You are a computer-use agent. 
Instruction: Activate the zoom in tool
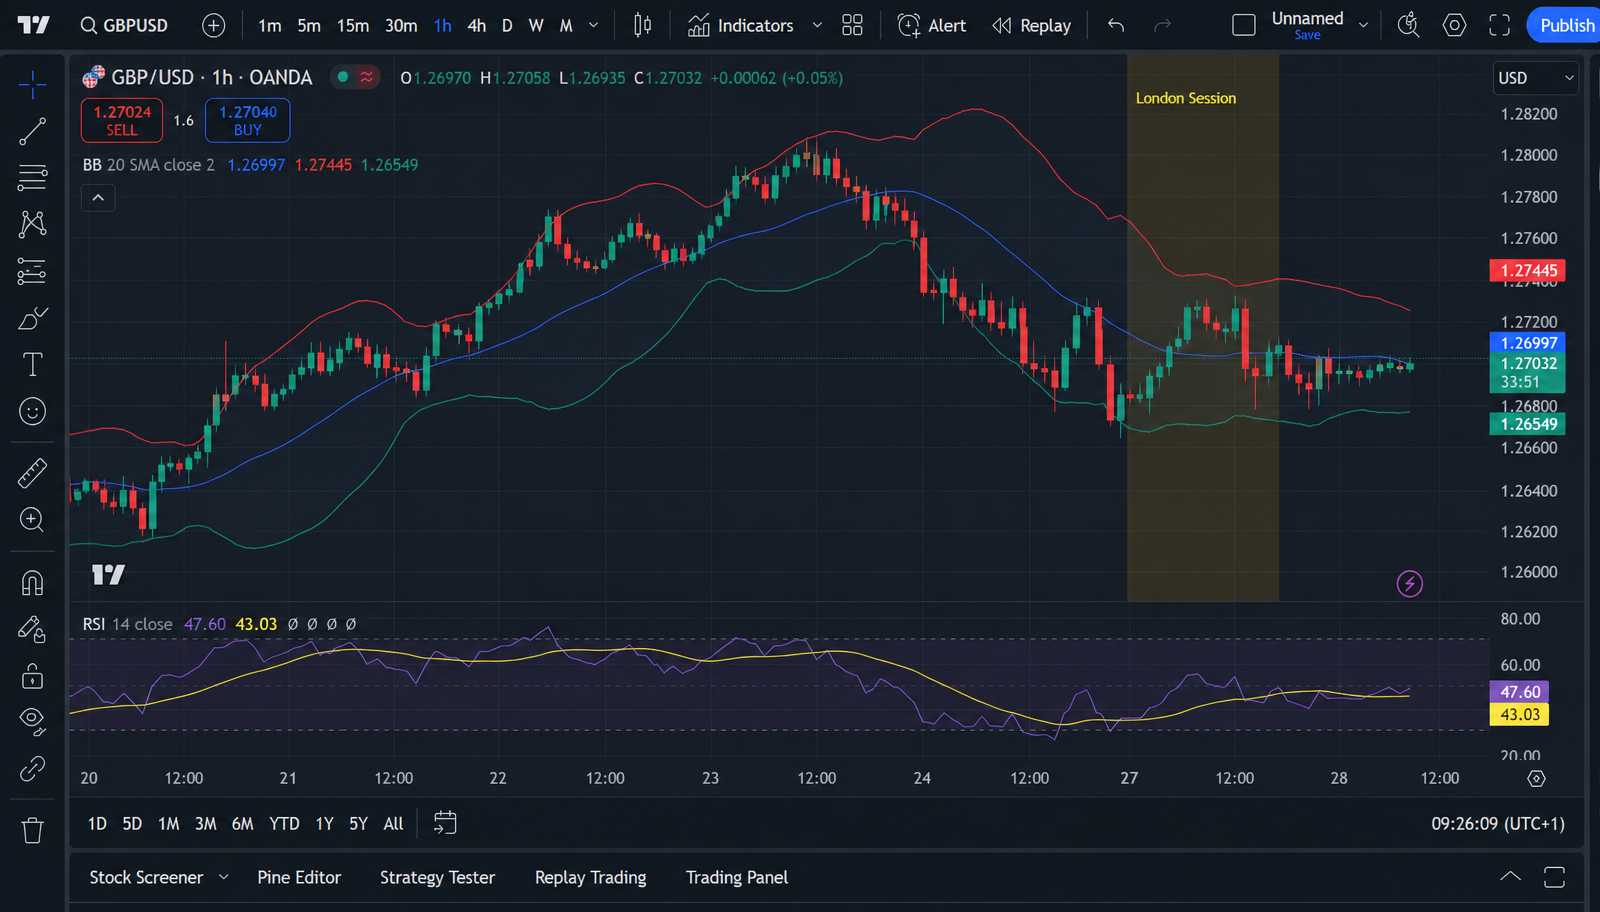[x=32, y=519]
